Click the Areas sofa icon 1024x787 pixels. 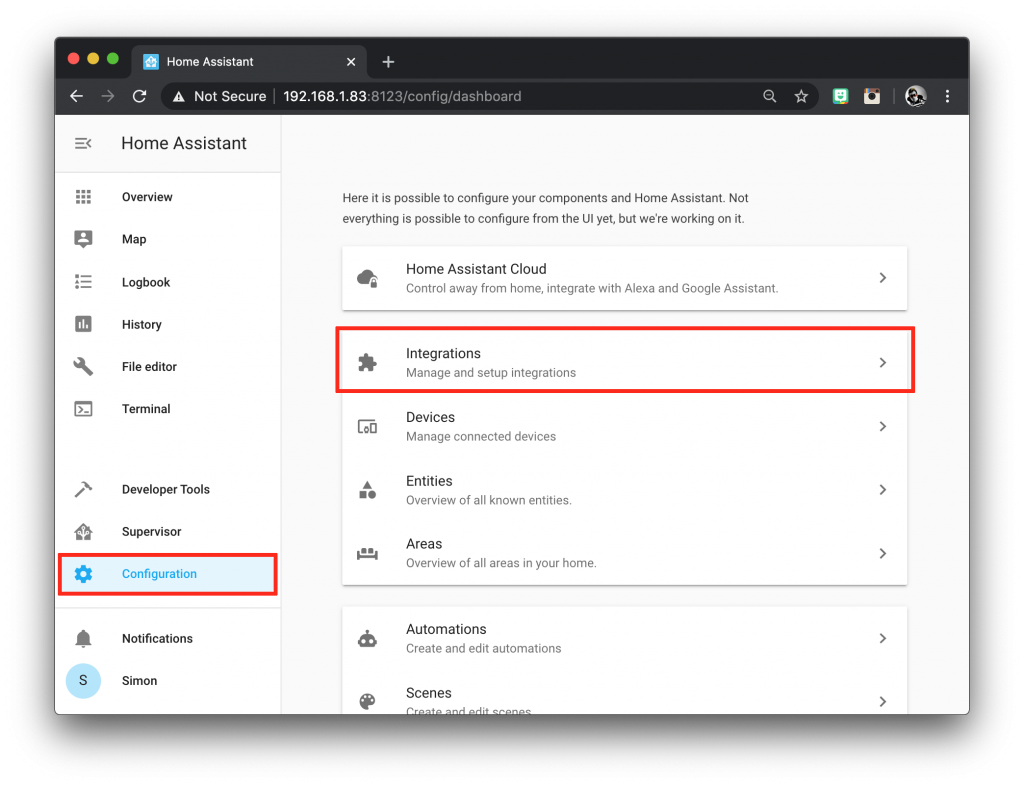367,554
